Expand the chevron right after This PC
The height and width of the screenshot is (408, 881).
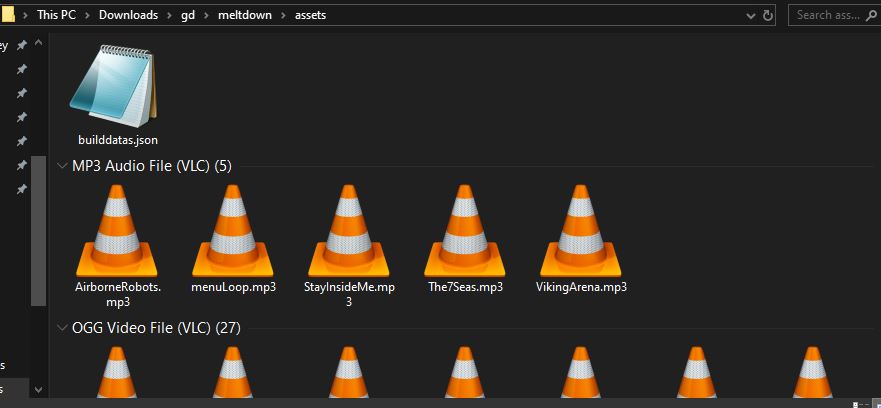pyautogui.click(x=87, y=15)
